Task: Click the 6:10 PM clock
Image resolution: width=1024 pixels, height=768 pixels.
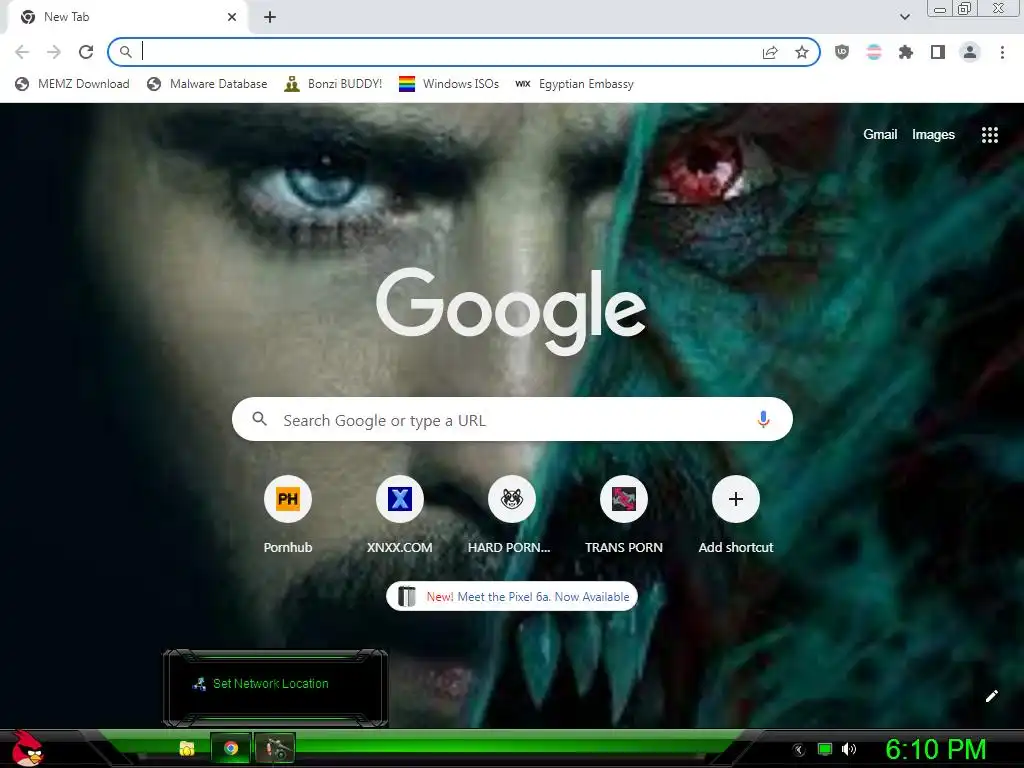Action: point(936,750)
